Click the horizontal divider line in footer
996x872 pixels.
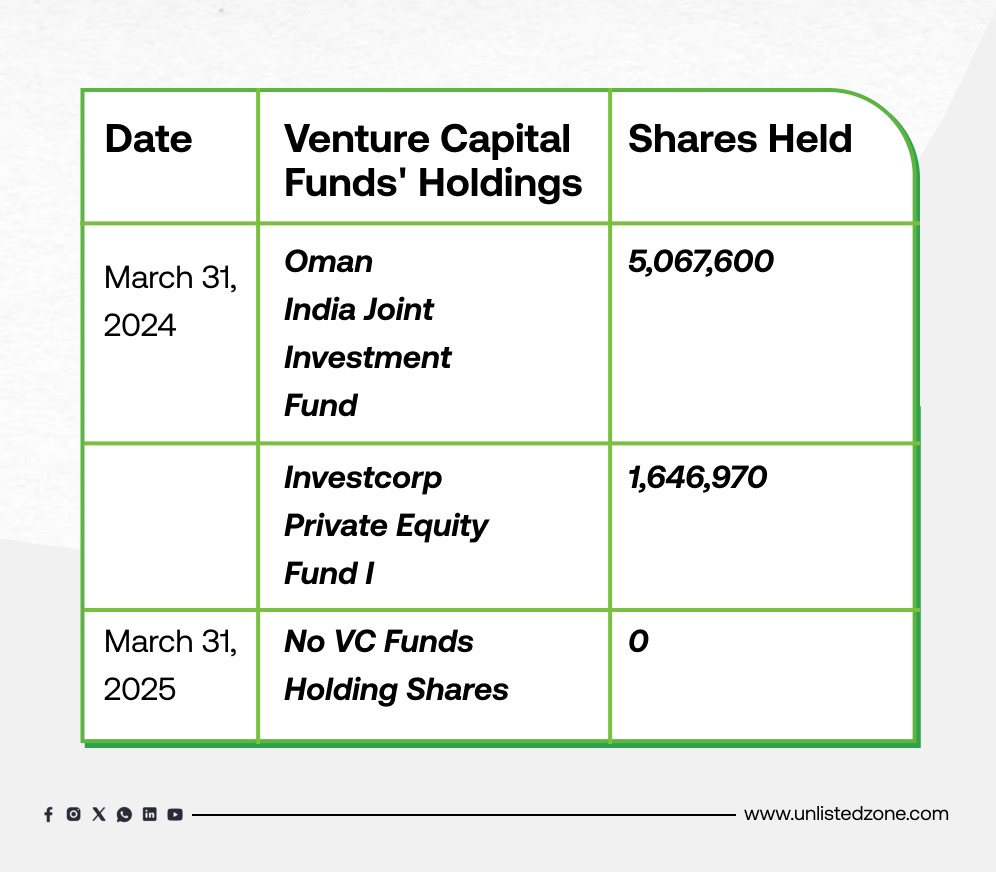462,815
